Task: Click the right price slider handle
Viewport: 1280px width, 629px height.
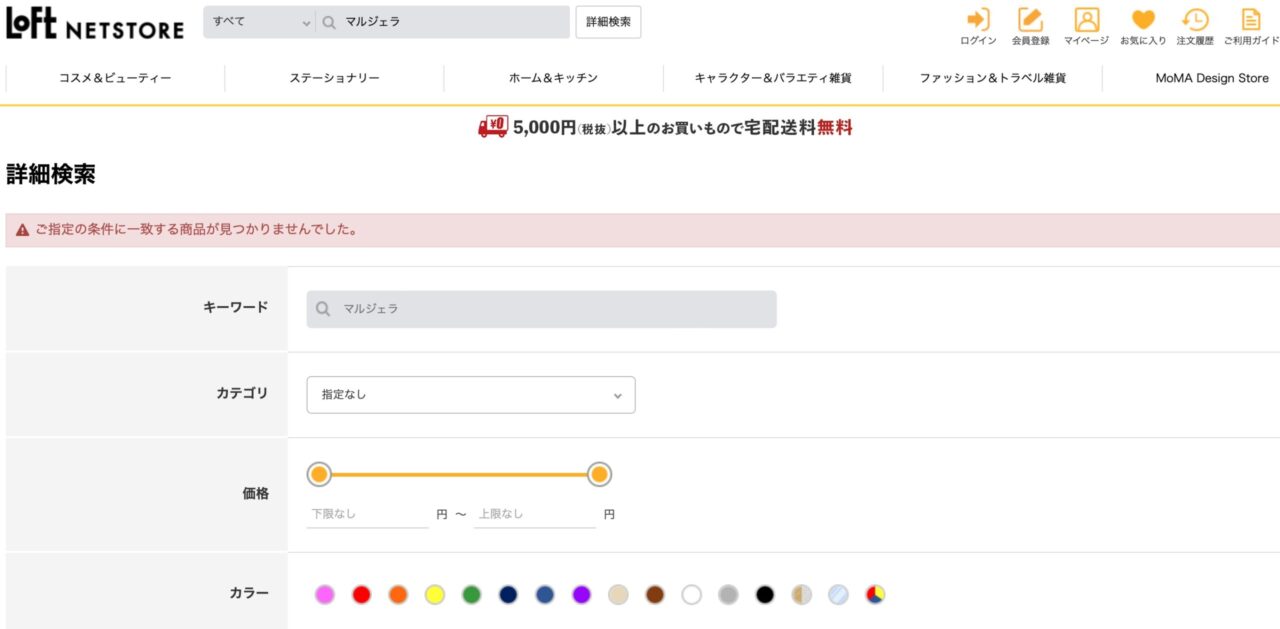Action: click(599, 474)
